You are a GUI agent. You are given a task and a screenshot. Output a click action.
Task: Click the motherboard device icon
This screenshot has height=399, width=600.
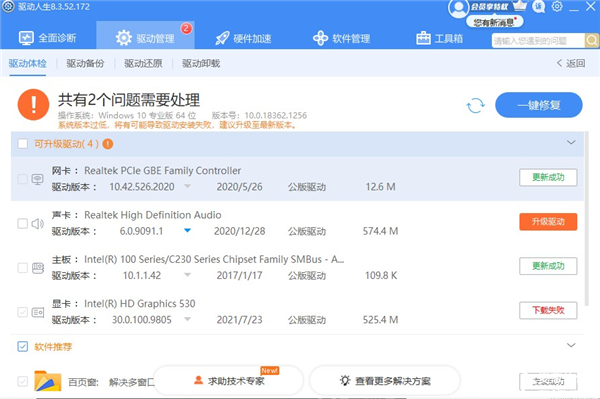tap(38, 268)
